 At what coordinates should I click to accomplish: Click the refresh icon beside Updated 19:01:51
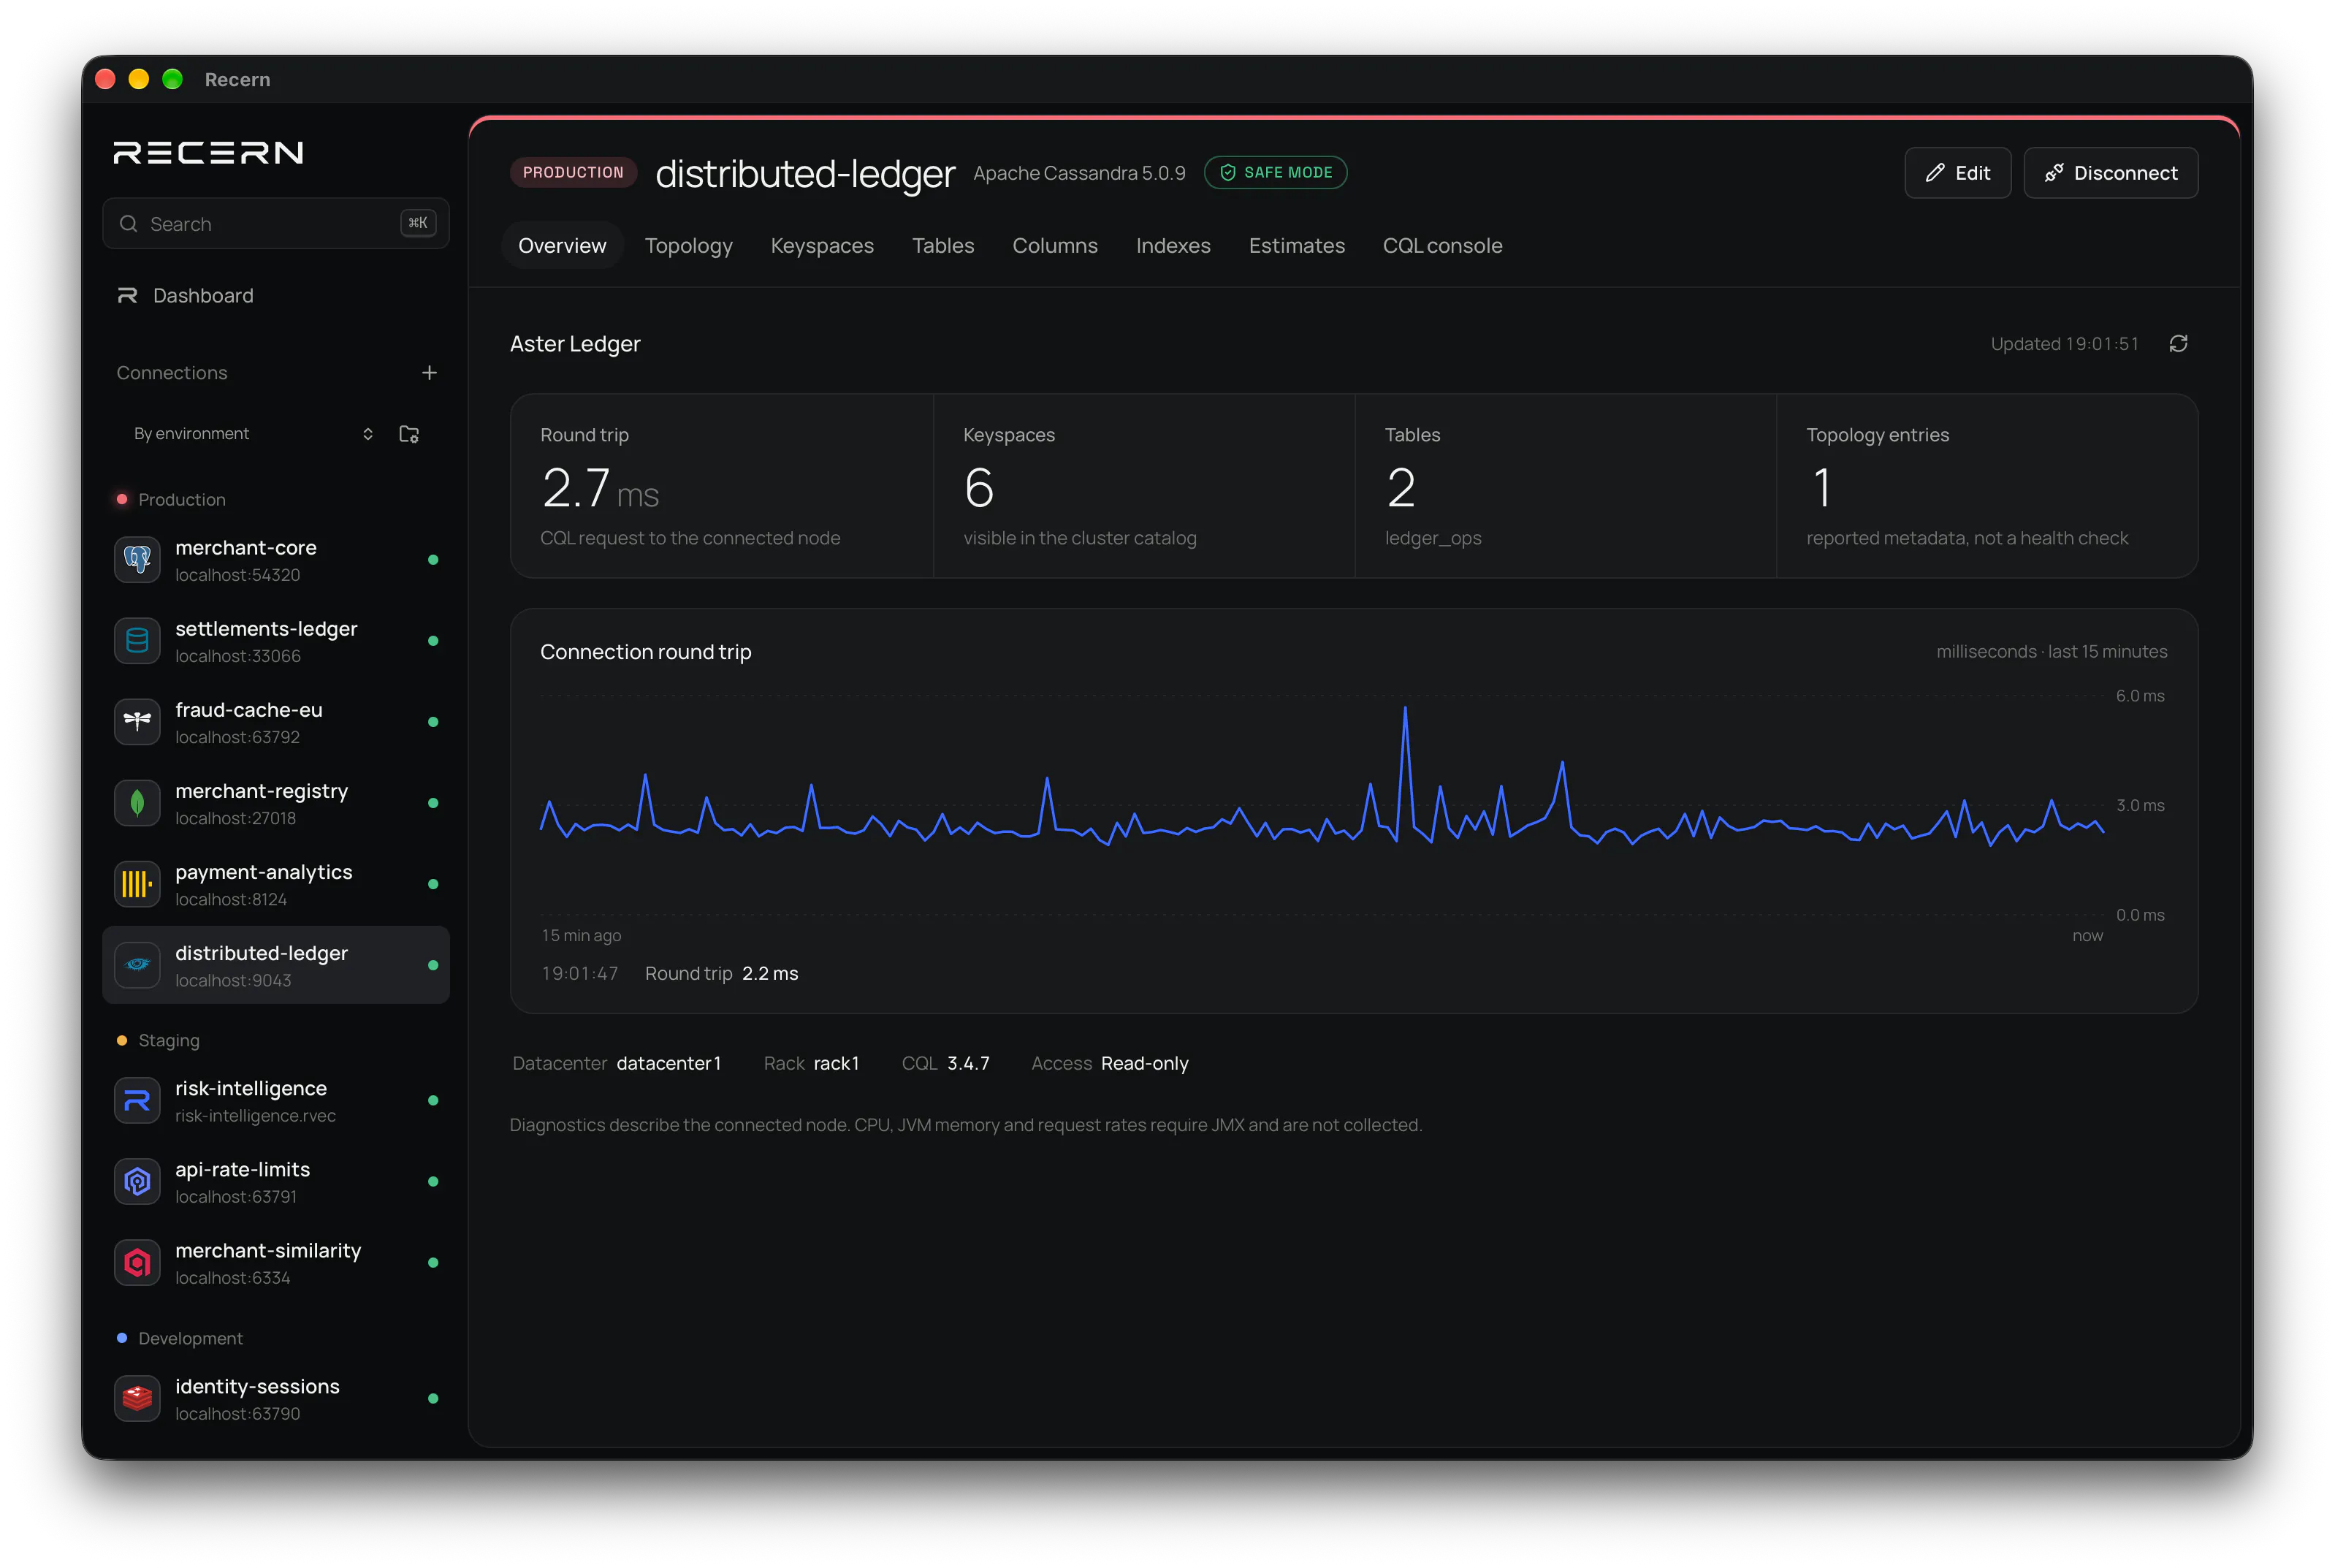pyautogui.click(x=2178, y=344)
